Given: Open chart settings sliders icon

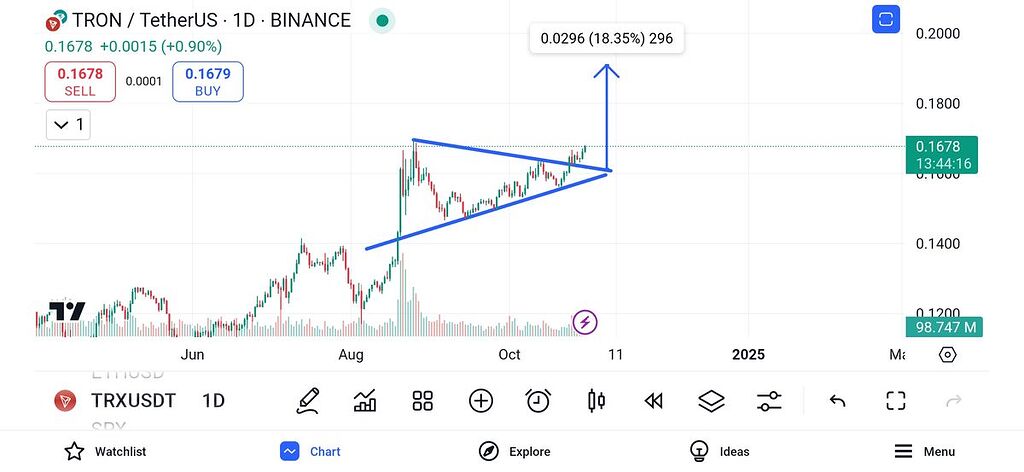Looking at the screenshot, I should click(x=769, y=401).
